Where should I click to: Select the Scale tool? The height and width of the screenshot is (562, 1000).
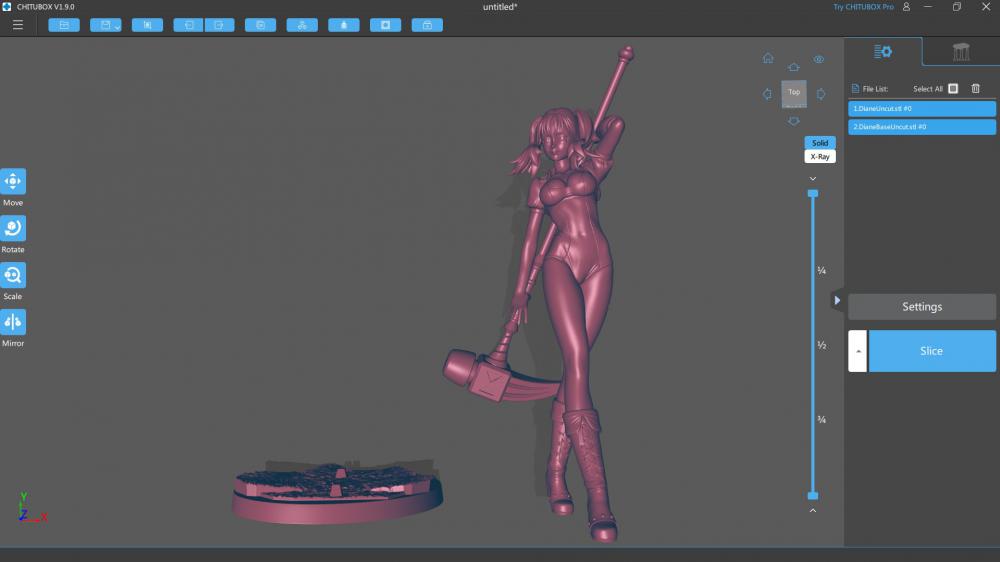13,275
